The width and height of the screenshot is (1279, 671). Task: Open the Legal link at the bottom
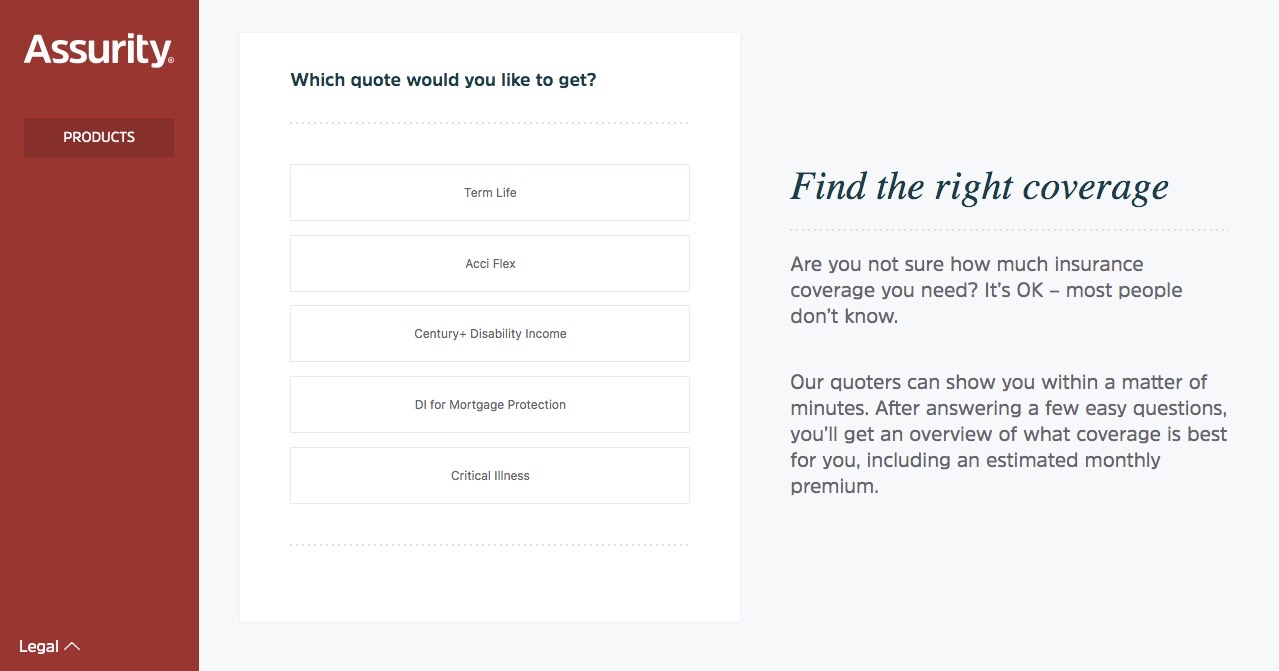[x=39, y=647]
